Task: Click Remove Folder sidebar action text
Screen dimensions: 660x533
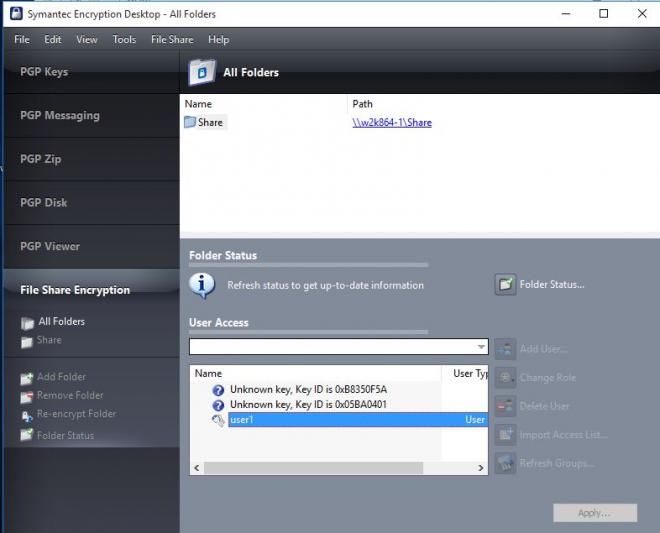Action: click(70, 395)
